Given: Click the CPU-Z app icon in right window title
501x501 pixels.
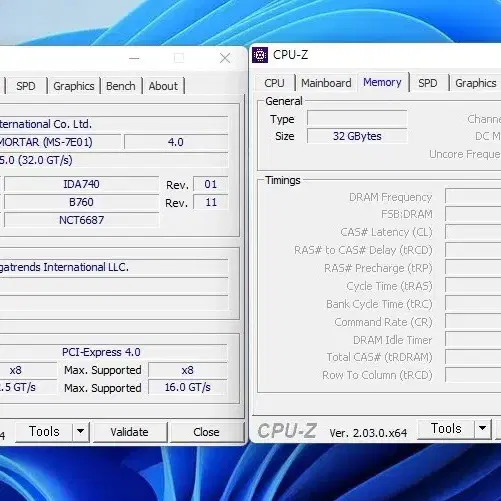Looking at the screenshot, I should tap(260, 55).
